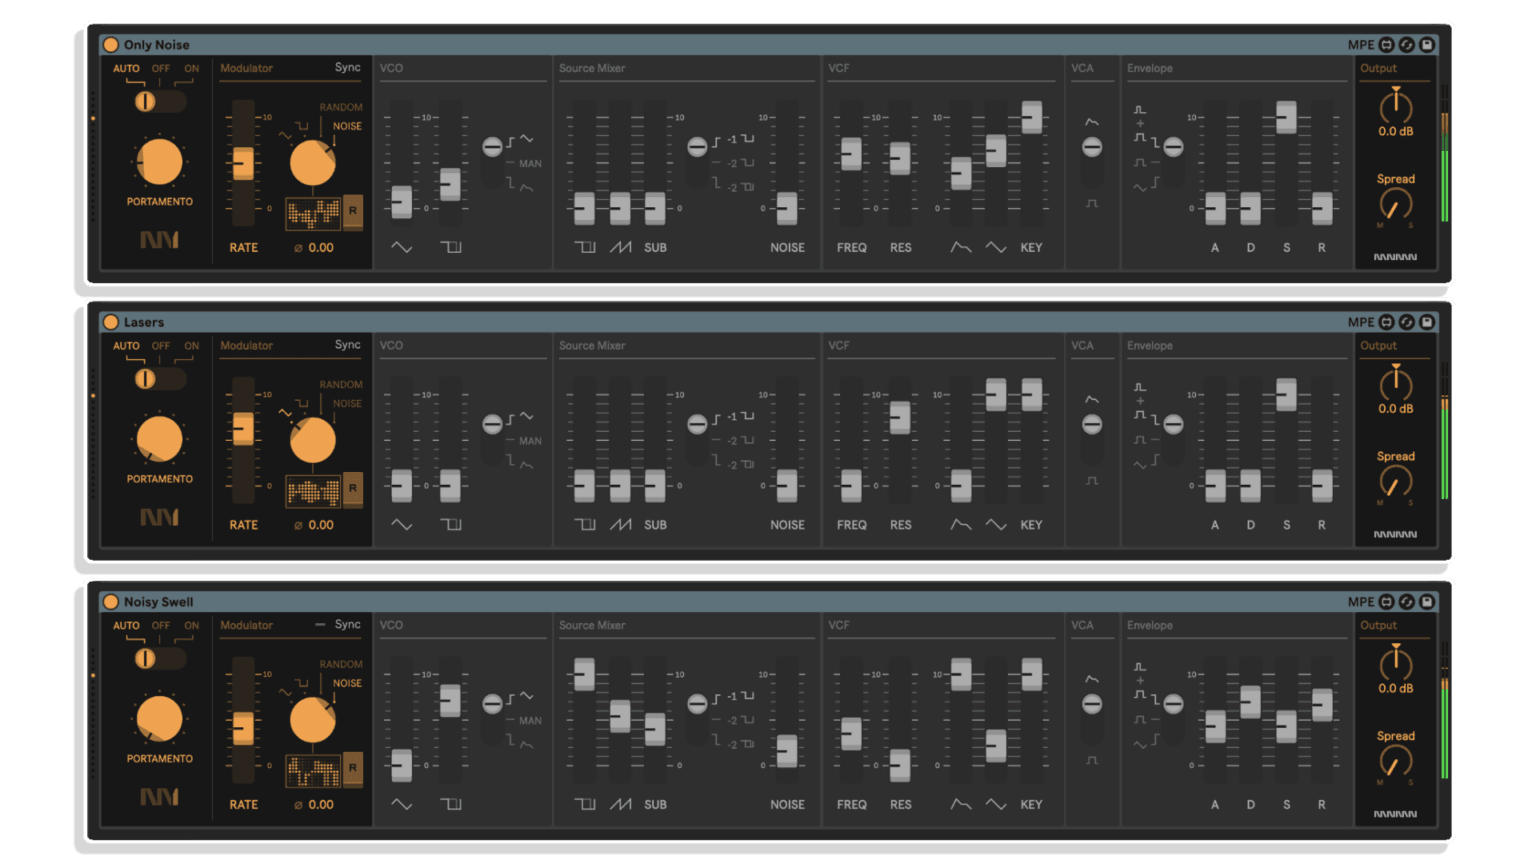Disable the Only Noise device activator
Image resolution: width=1536 pixels, height=864 pixels.
[x=111, y=45]
